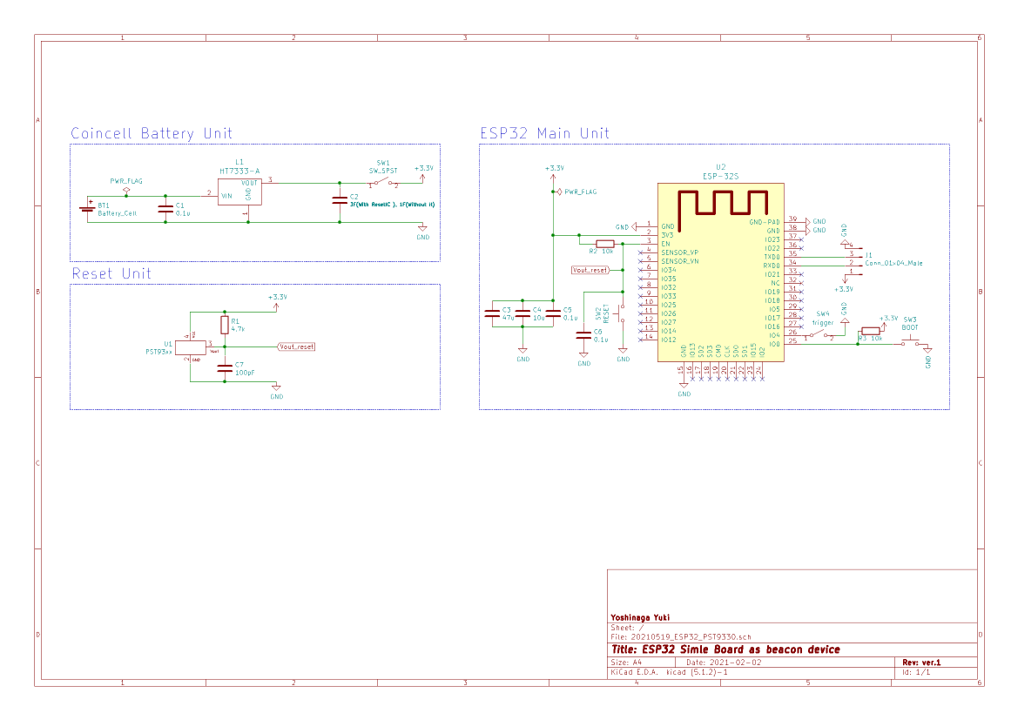This screenshot has height=720, width=1018.
Task: Click the GND-PAD pin label on U2
Action: pyautogui.click(x=764, y=222)
